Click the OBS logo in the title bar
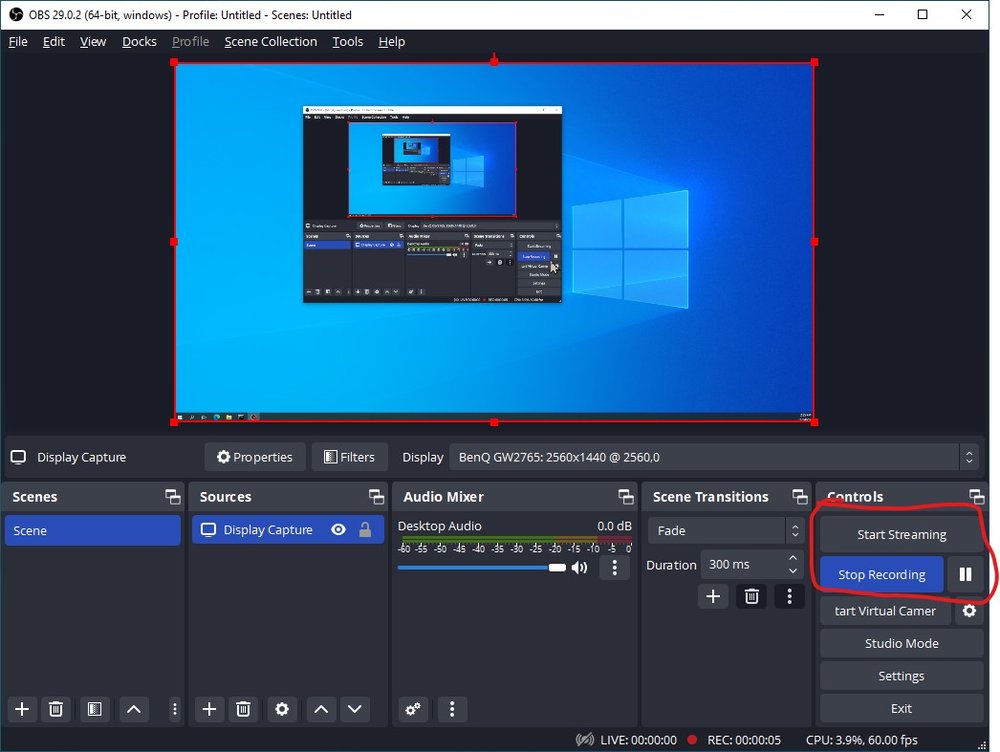This screenshot has width=1000, height=752. click(x=16, y=15)
